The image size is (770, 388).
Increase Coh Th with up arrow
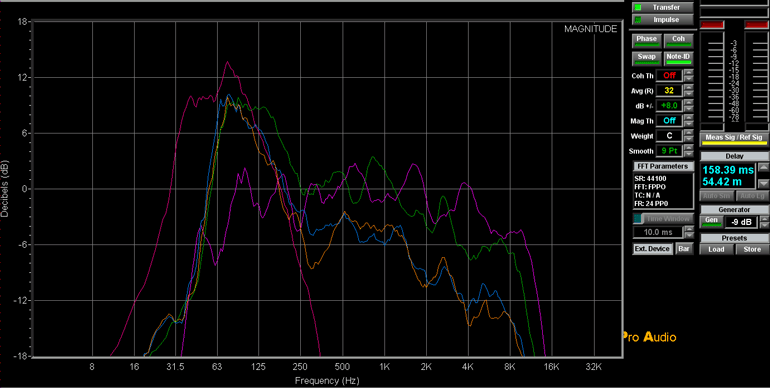pyautogui.click(x=689, y=73)
